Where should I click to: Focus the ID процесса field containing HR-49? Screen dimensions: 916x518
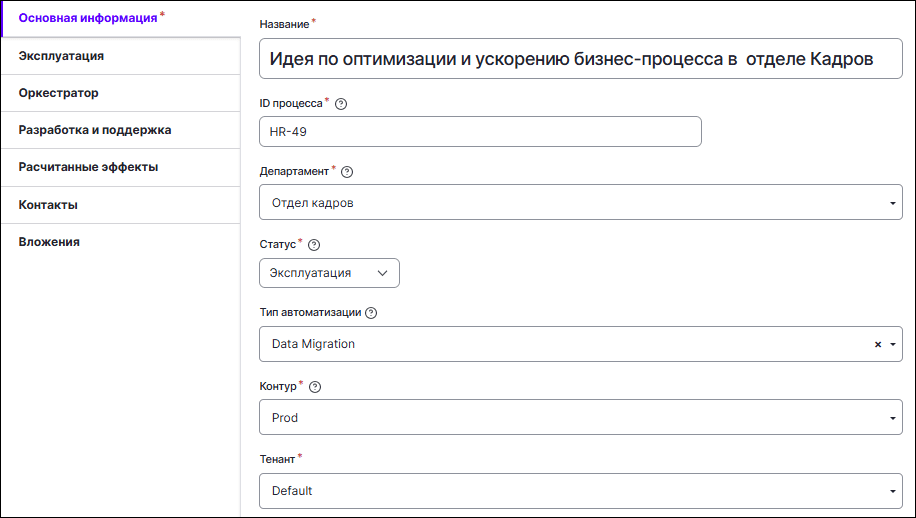point(480,132)
